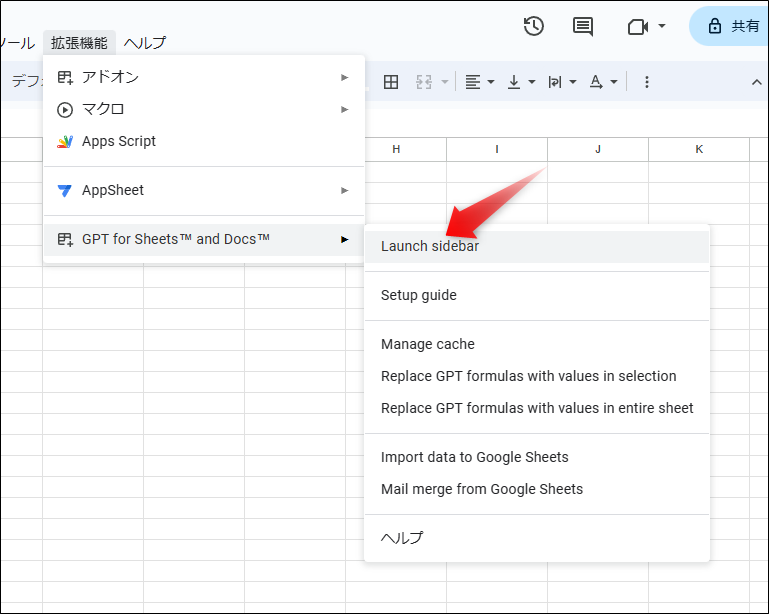The width and height of the screenshot is (769, 614).
Task: Select Import data to Google Sheets
Action: pos(537,457)
